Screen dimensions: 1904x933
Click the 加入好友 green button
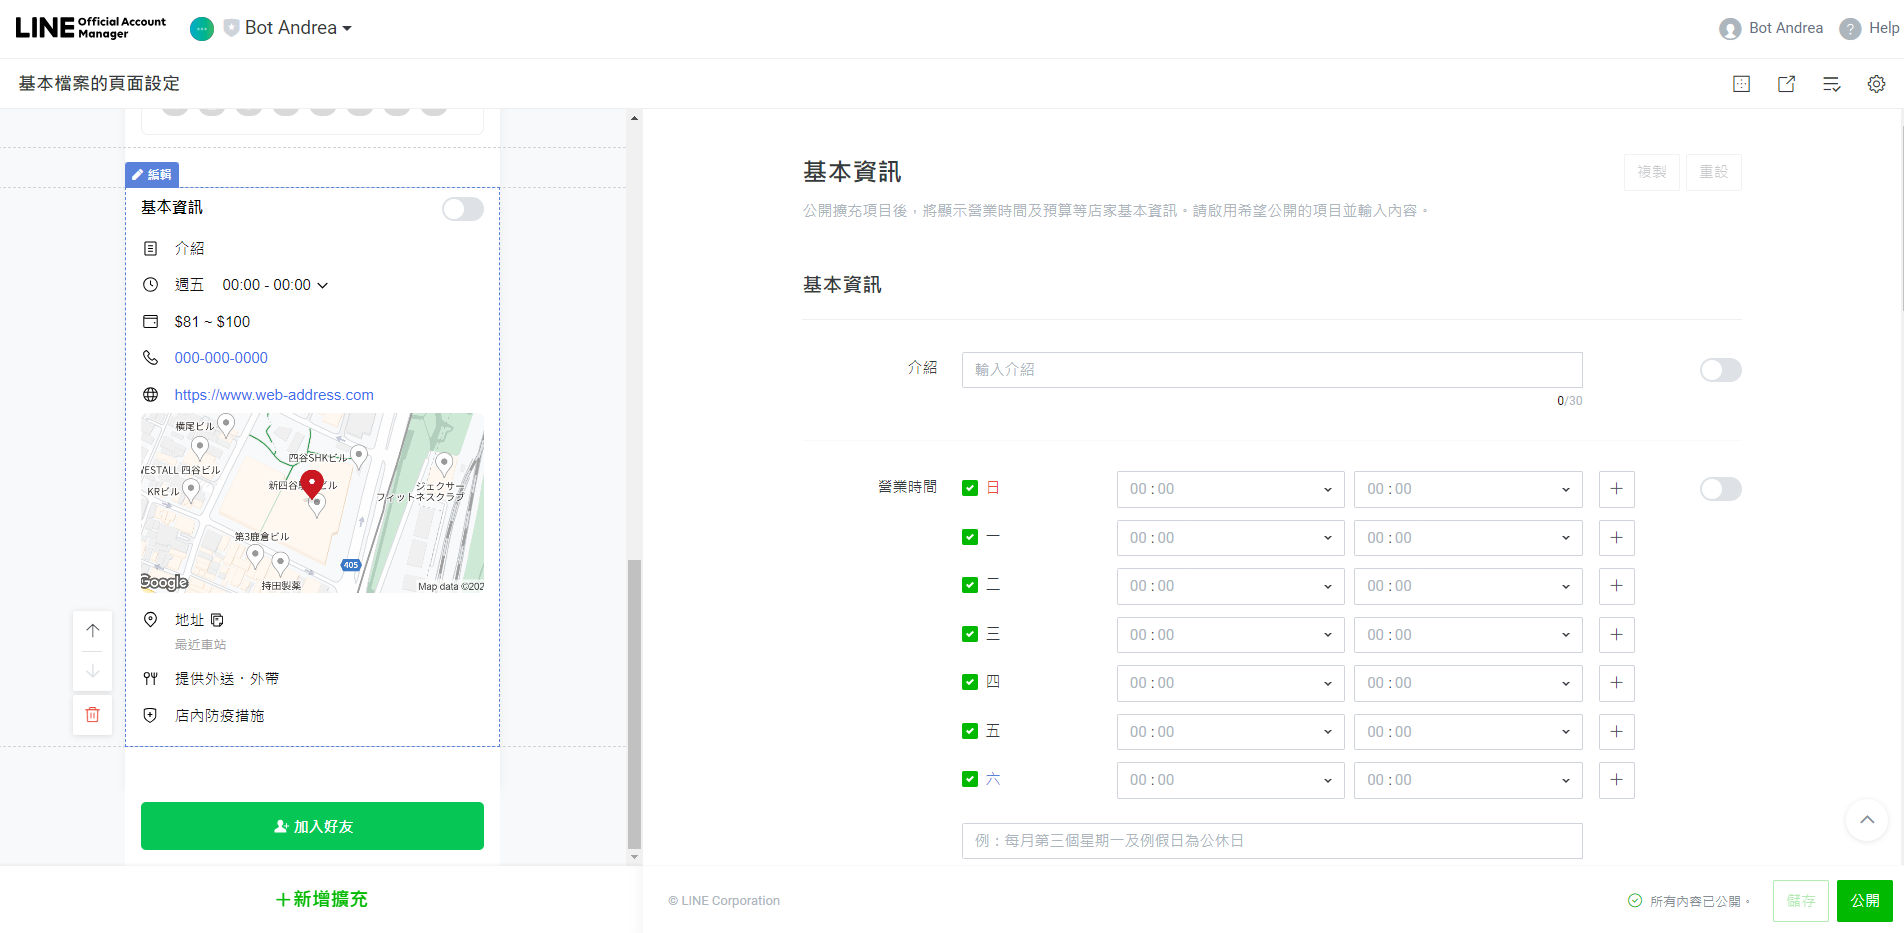coord(311,825)
